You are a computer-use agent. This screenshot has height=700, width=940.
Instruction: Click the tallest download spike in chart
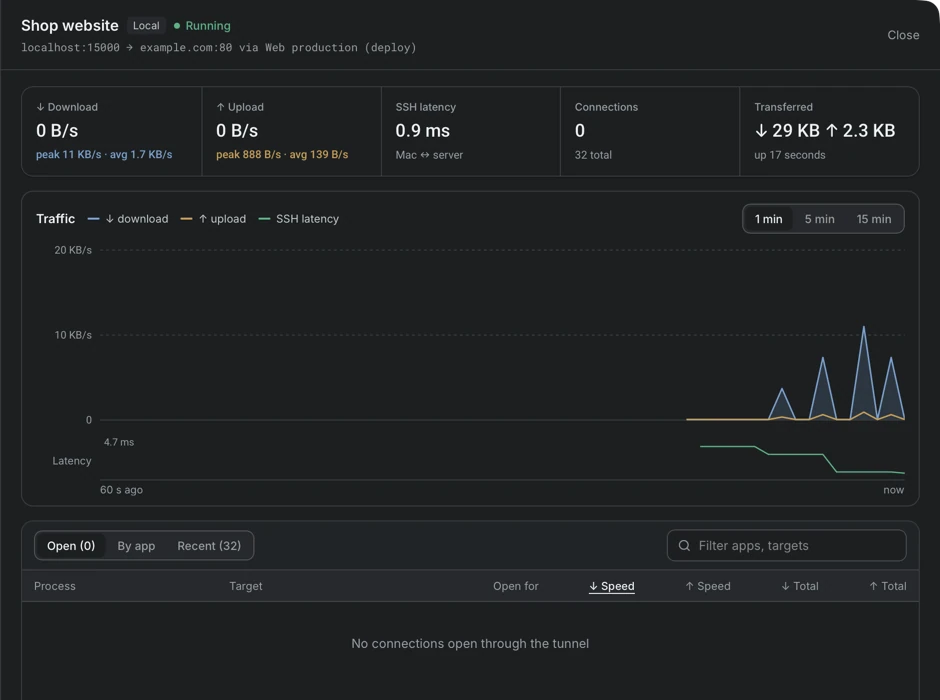863,372
